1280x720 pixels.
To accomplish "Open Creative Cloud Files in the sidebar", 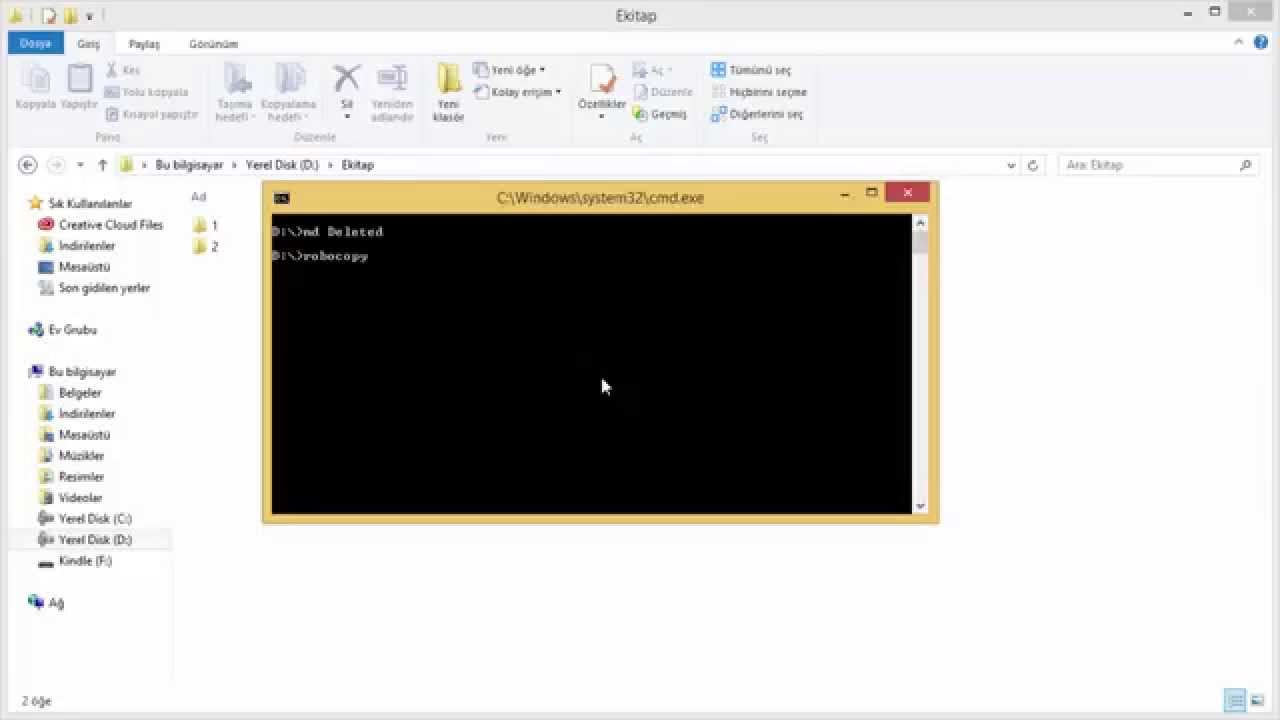I will [100, 225].
